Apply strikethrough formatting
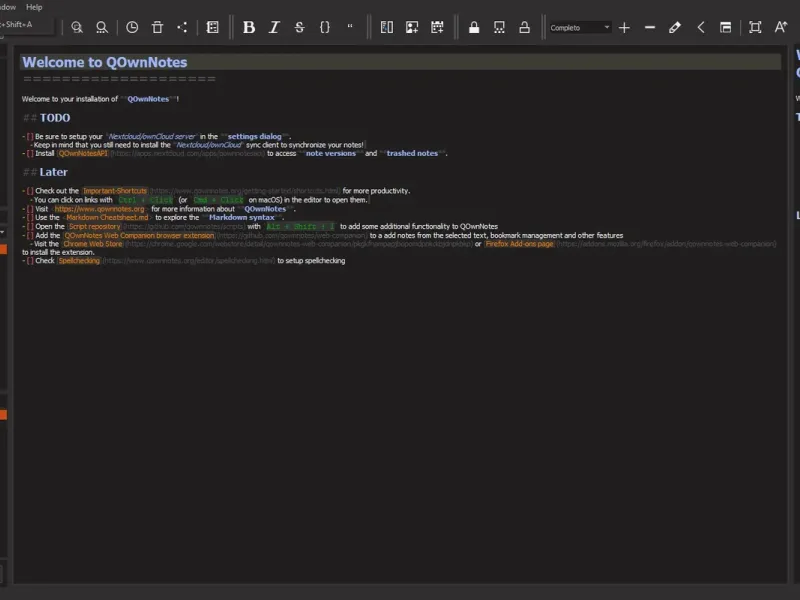 pyautogui.click(x=299, y=27)
